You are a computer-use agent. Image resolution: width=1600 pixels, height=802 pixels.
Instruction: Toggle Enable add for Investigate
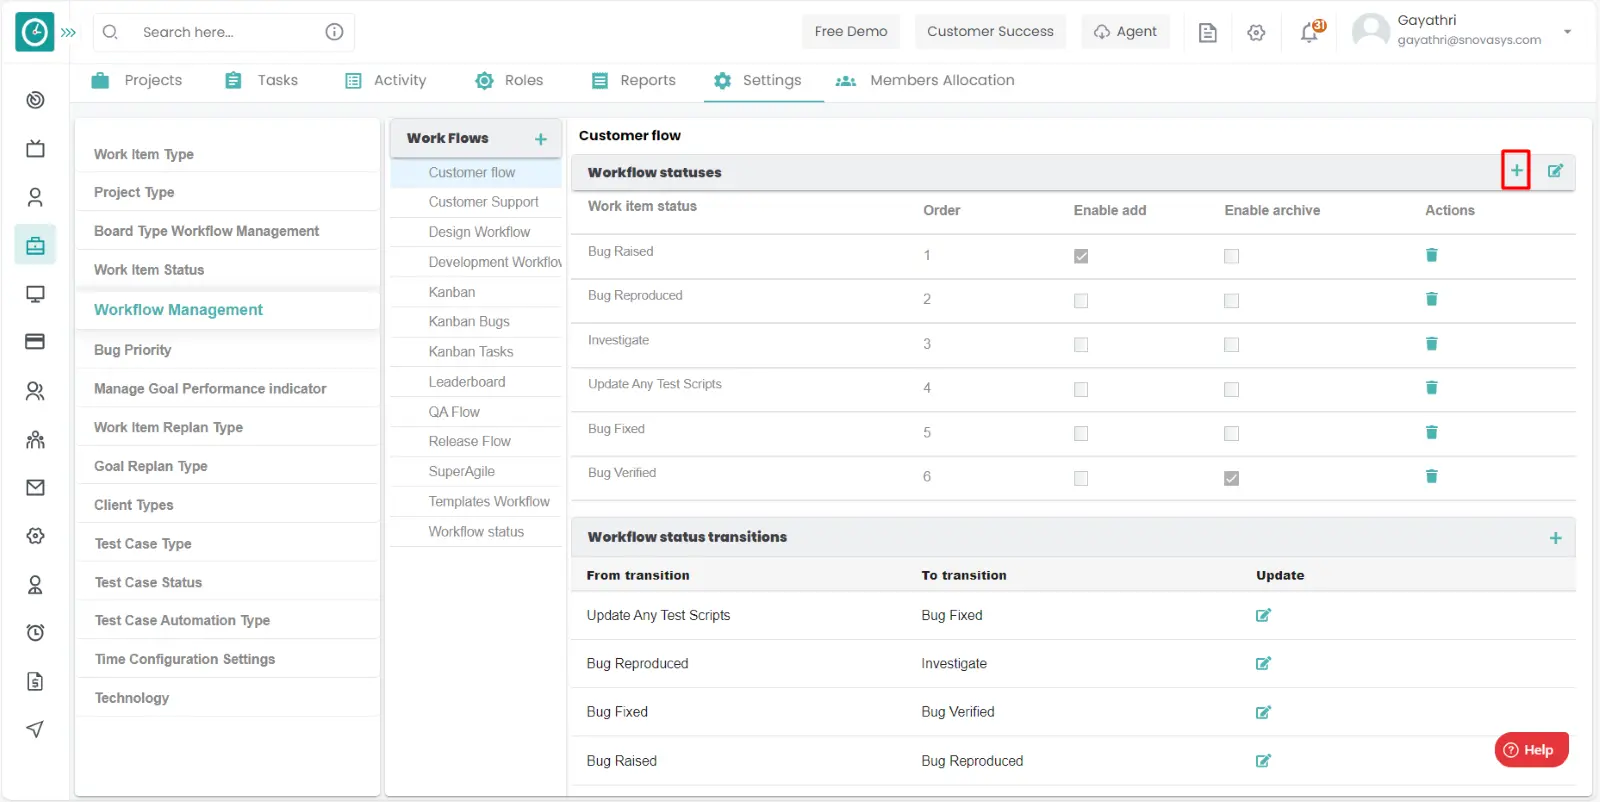point(1081,345)
